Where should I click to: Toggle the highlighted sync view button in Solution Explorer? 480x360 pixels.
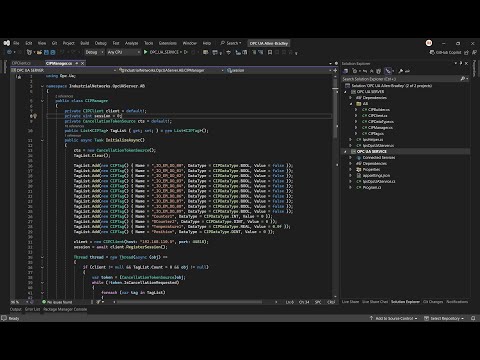click(x=388, y=71)
